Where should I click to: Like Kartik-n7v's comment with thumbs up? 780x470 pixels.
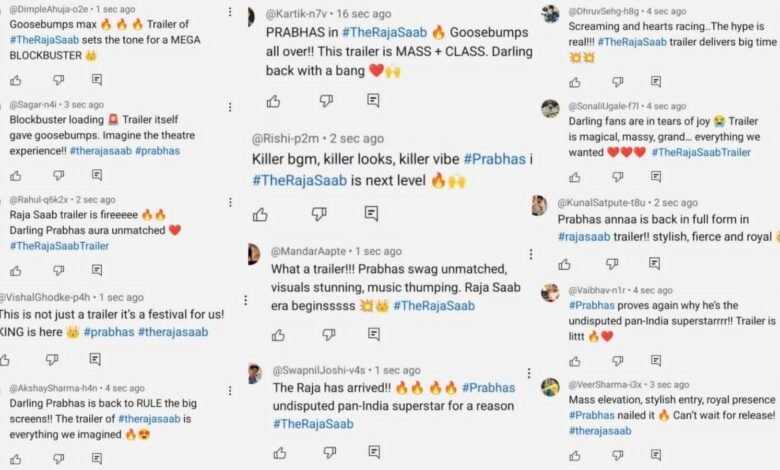pyautogui.click(x=273, y=100)
